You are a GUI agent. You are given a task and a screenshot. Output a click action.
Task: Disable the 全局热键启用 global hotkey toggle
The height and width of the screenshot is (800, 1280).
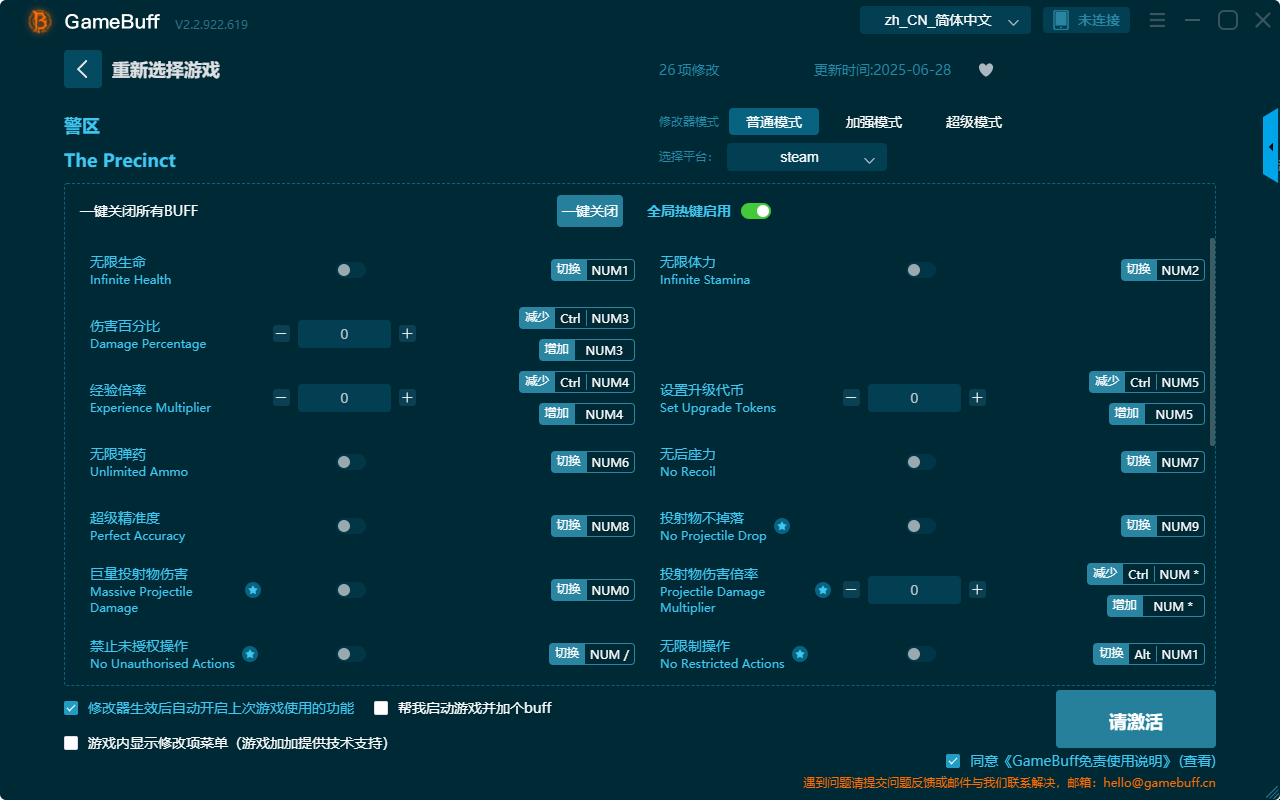(755, 211)
